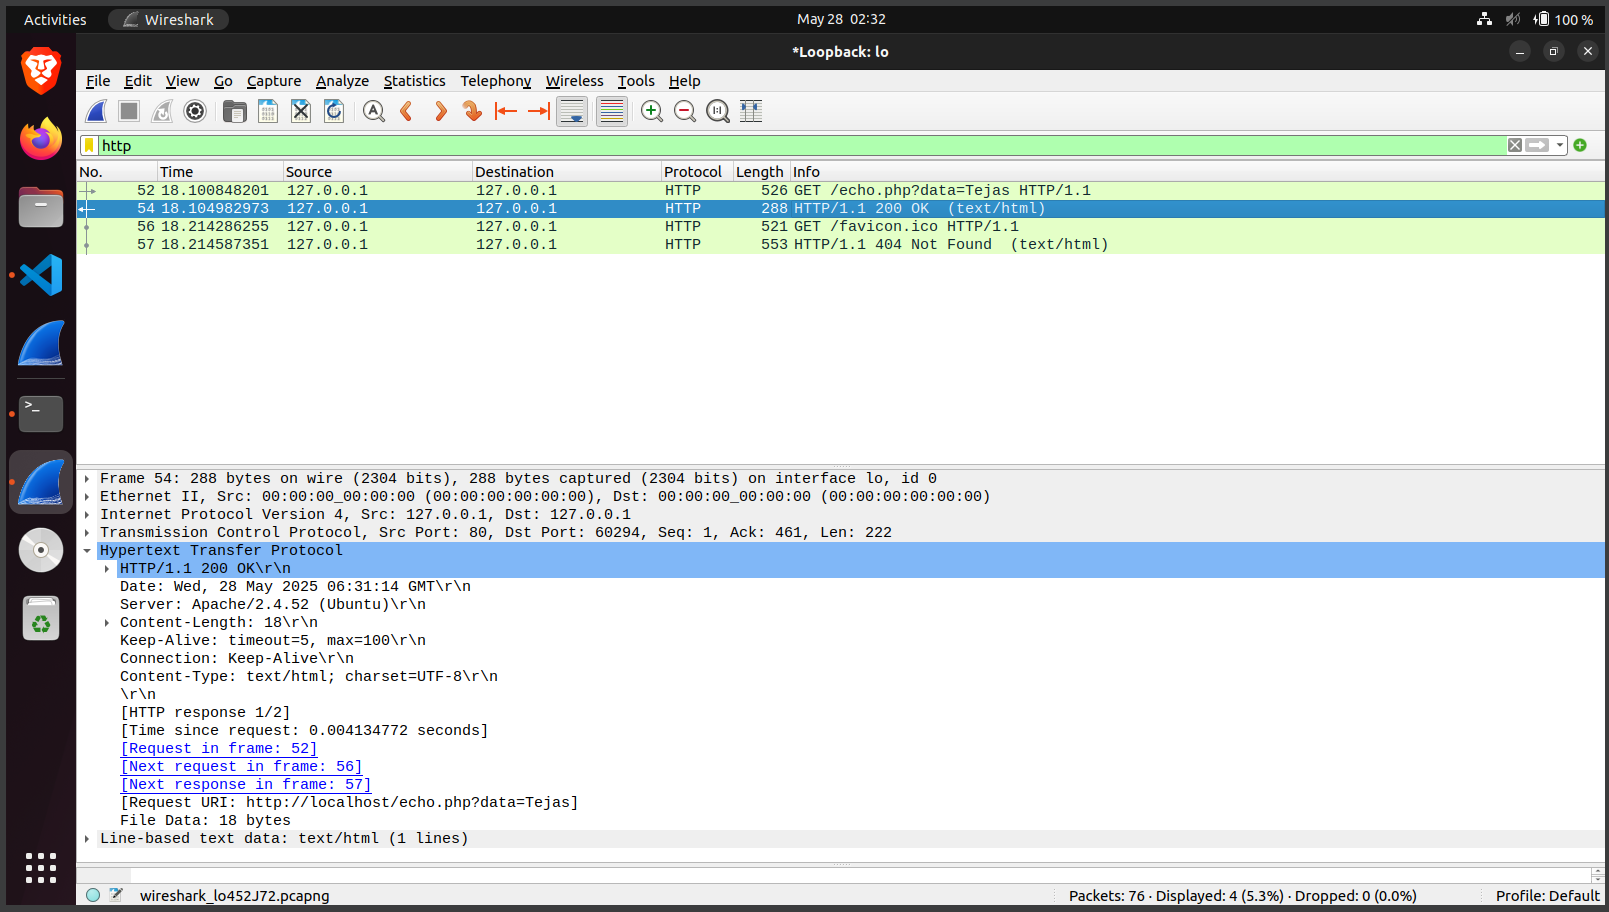Image resolution: width=1609 pixels, height=912 pixels.
Task: Zoom in on packet text
Action: [652, 111]
